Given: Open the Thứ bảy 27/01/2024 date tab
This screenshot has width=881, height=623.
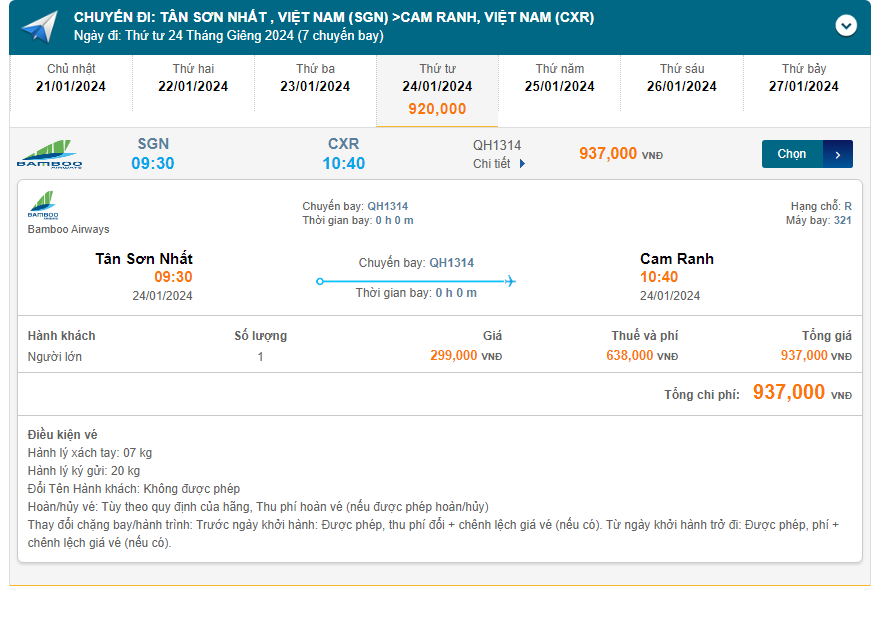Looking at the screenshot, I should pyautogui.click(x=804, y=78).
